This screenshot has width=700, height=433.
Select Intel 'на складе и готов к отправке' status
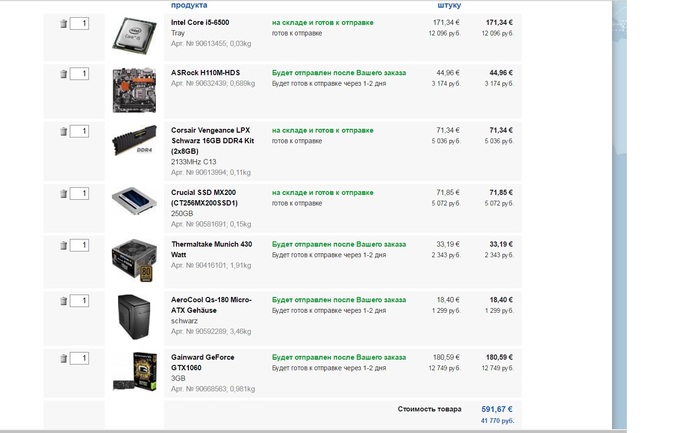click(323, 22)
